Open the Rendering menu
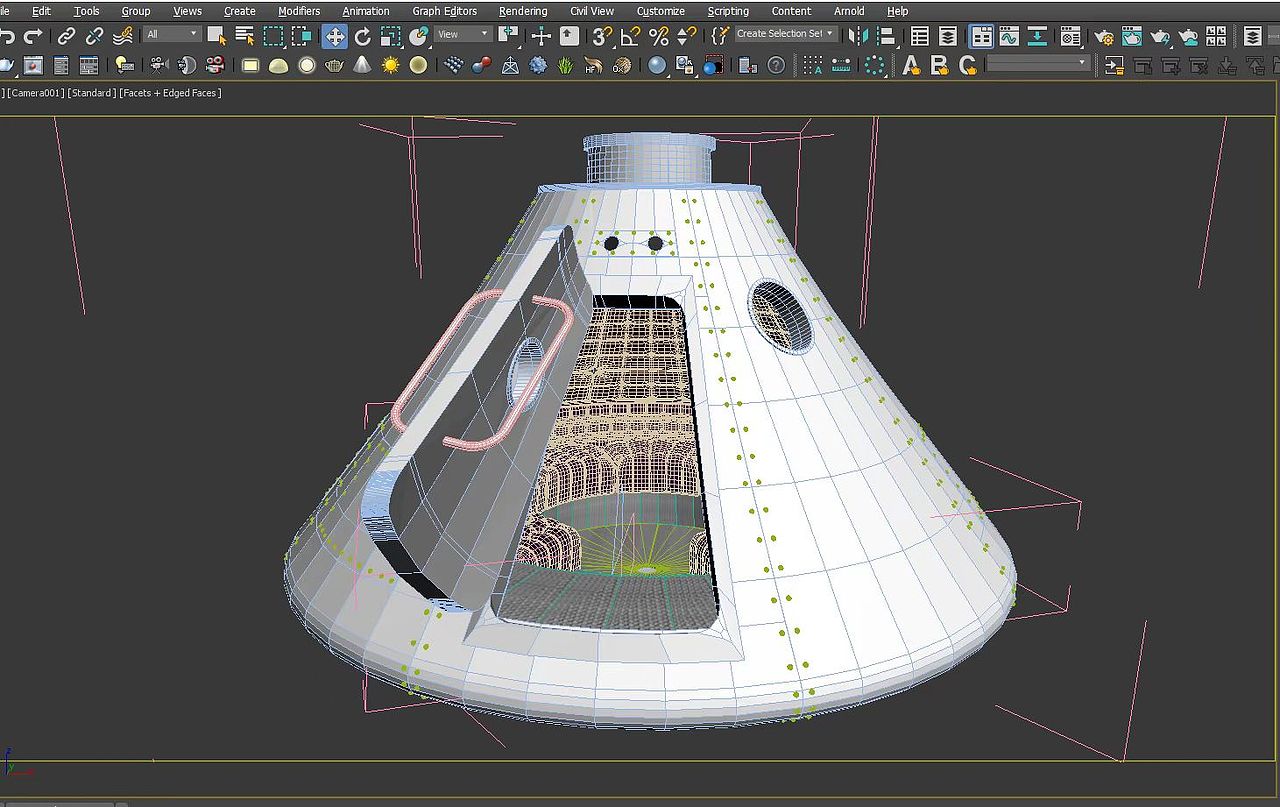The height and width of the screenshot is (807, 1280). point(523,11)
